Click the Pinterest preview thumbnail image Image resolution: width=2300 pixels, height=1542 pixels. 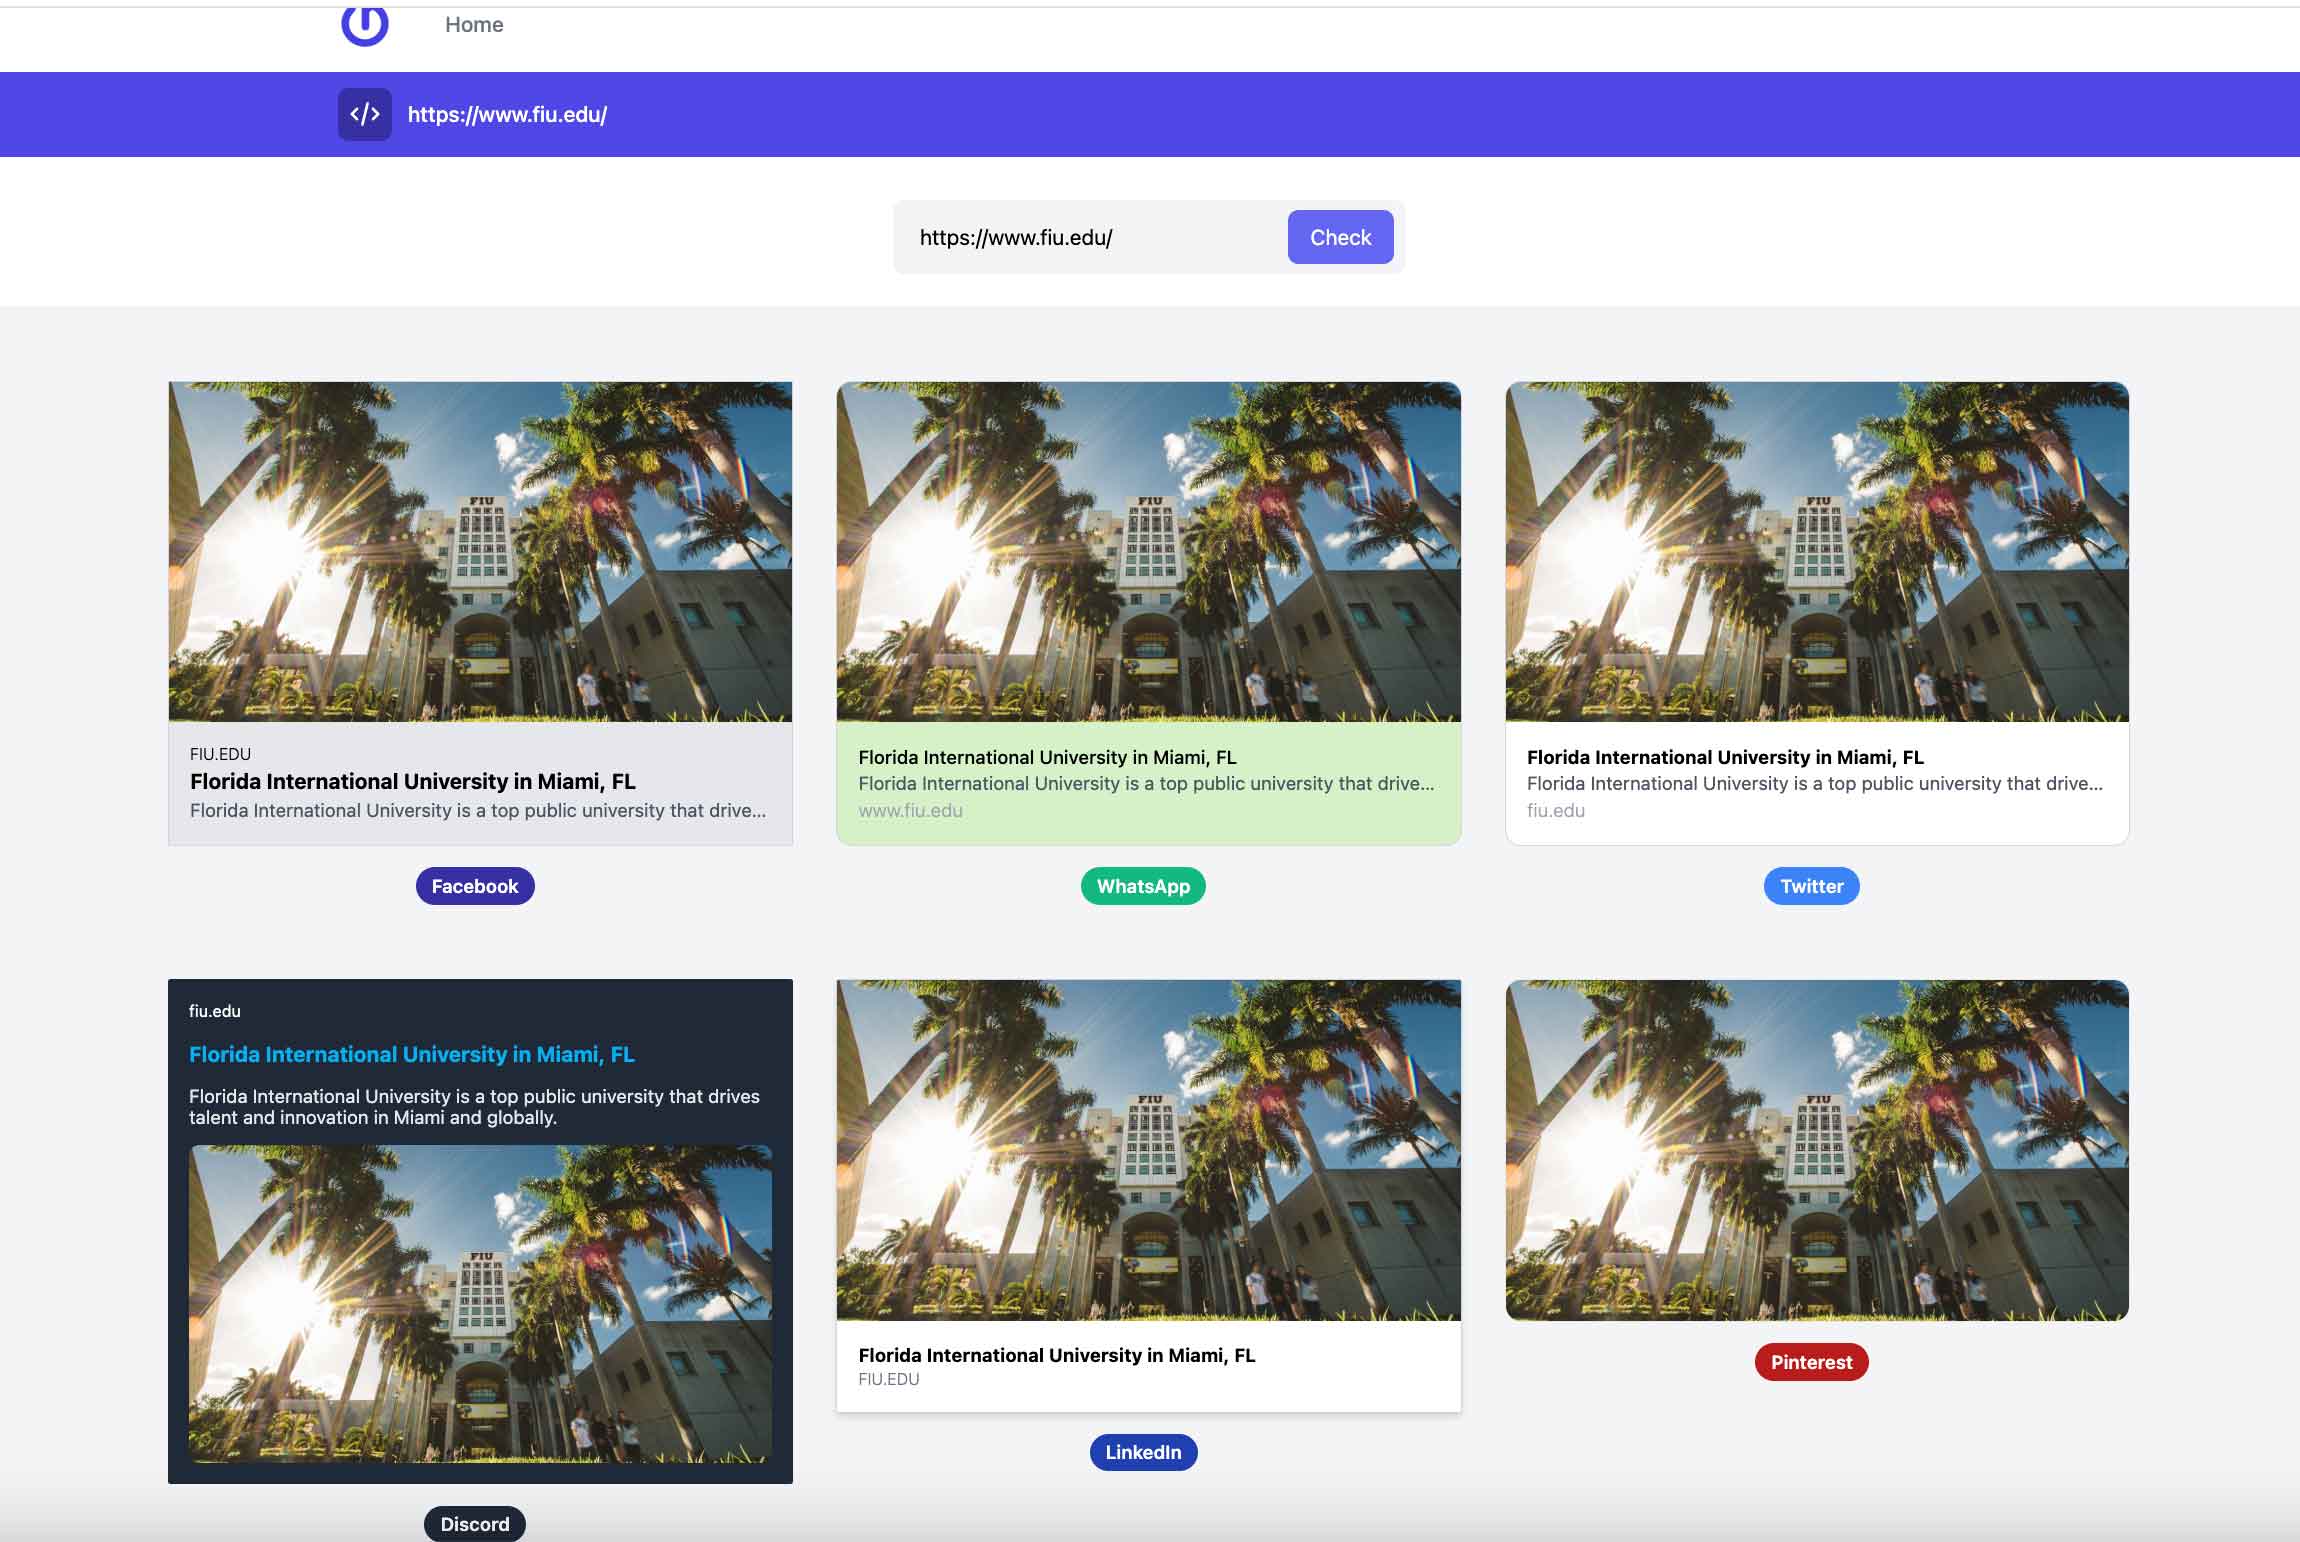coord(1815,1150)
